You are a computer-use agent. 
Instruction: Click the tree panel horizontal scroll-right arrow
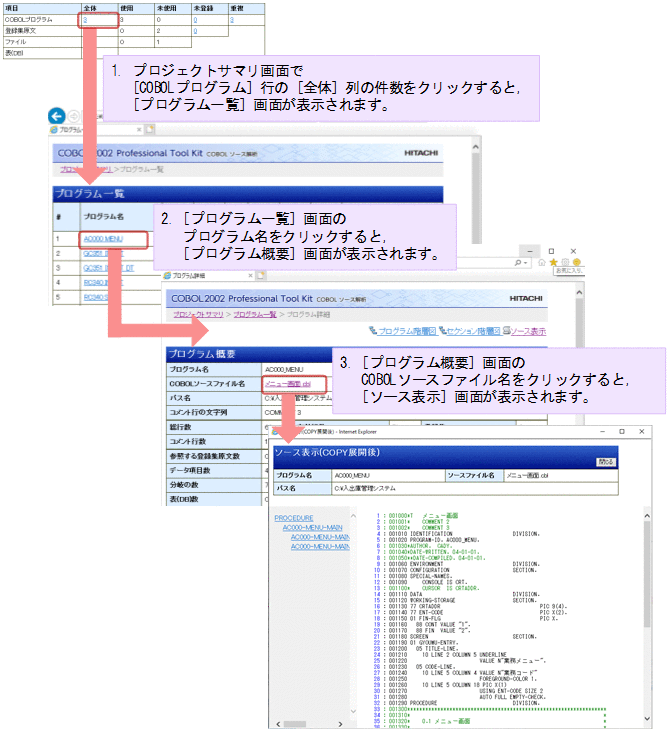tap(340, 724)
